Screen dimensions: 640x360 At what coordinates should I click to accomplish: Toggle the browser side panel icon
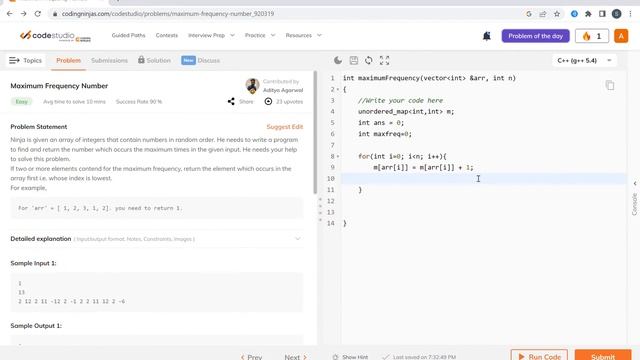(x=602, y=14)
